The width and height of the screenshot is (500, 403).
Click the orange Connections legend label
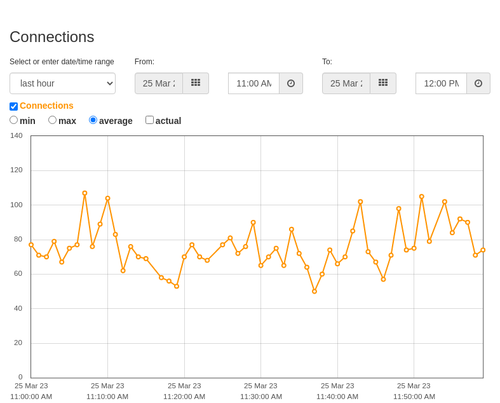[46, 106]
